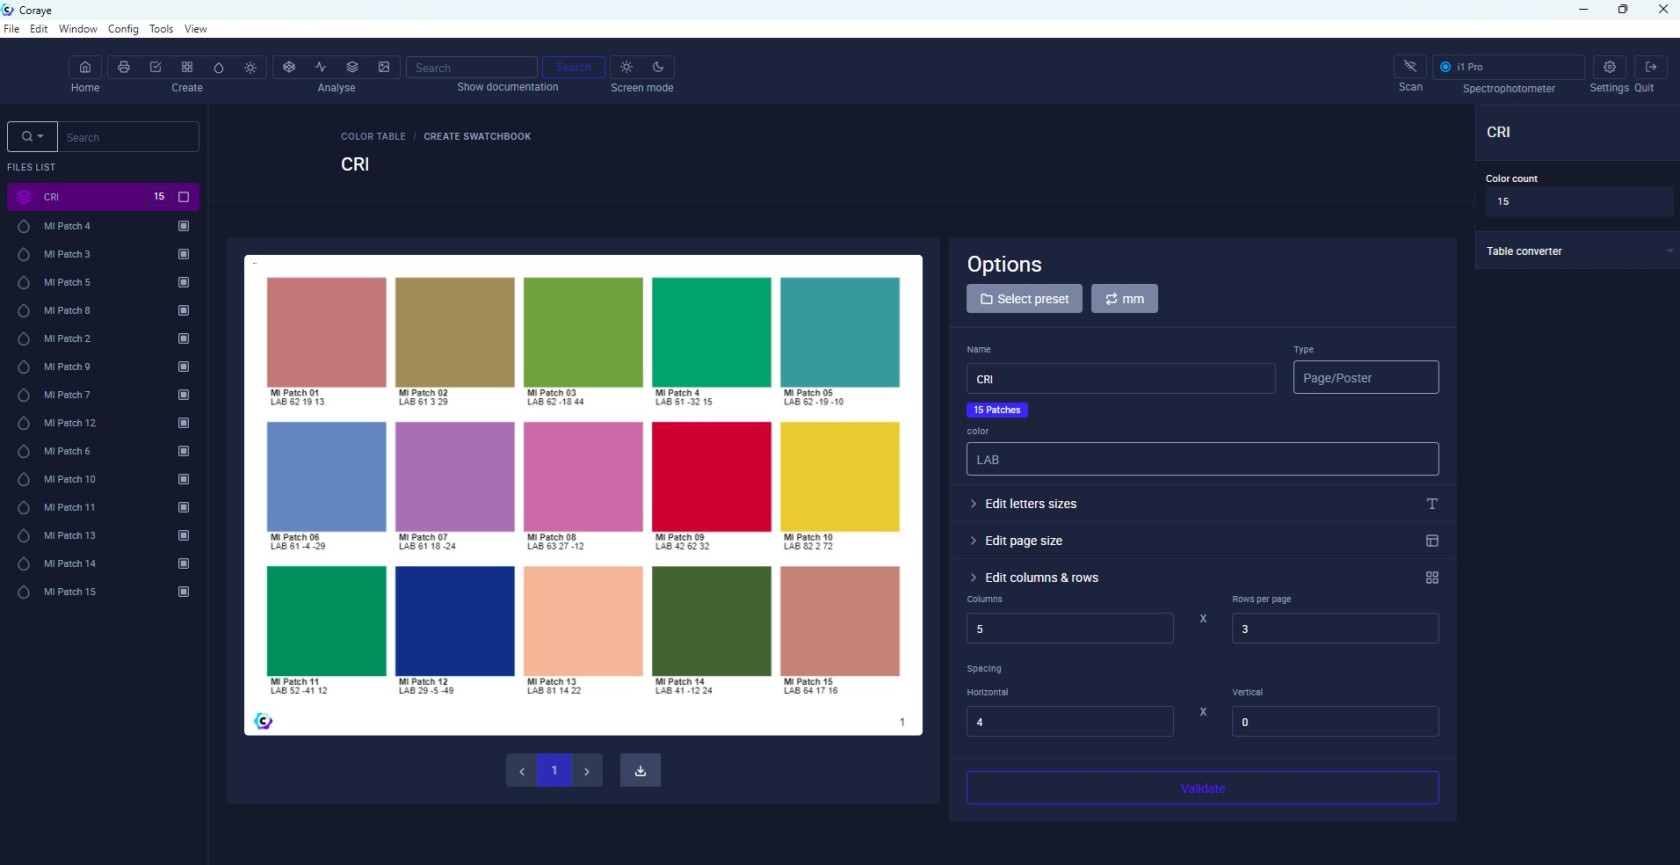The image size is (1680, 865).
Task: Click the 3D cube icon in Analyse group
Action: click(289, 67)
